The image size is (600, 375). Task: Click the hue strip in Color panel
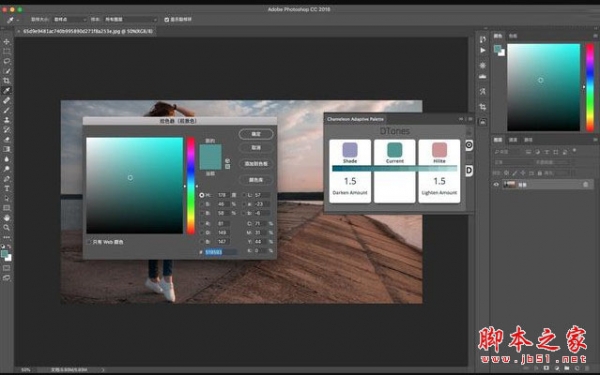click(x=590, y=87)
